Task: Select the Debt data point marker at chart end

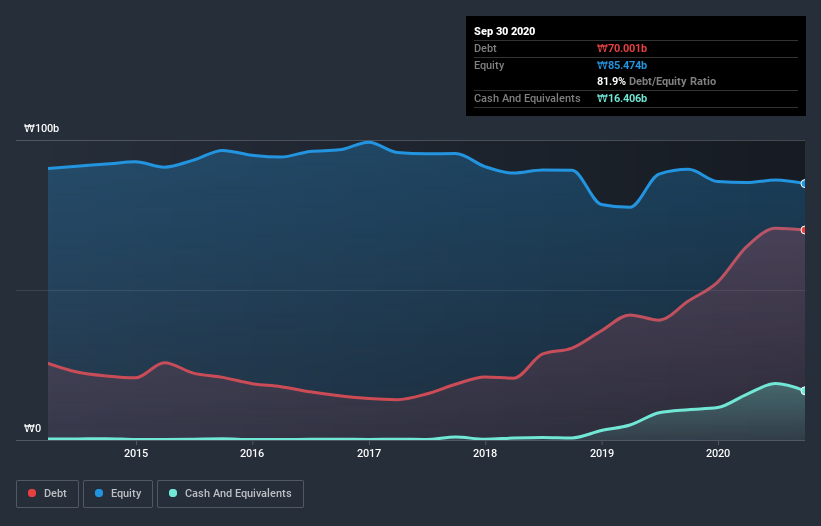Action: click(803, 230)
